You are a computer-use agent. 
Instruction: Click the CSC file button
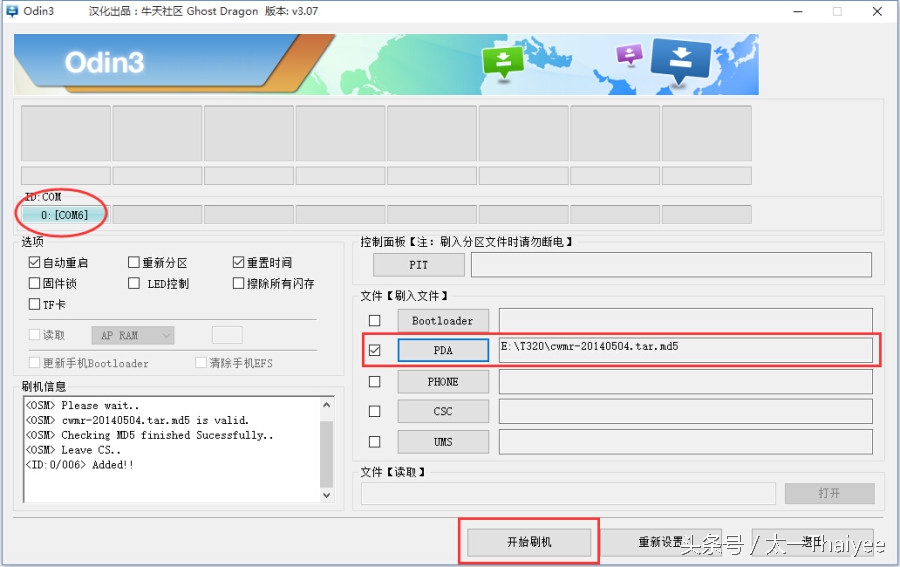pyautogui.click(x=443, y=411)
